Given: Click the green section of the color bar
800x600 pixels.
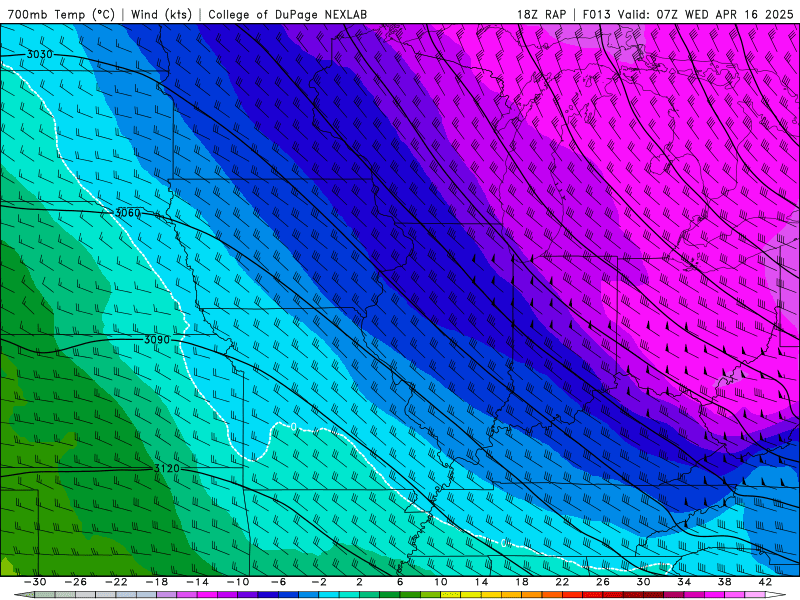Looking at the screenshot, I should point(390,595).
